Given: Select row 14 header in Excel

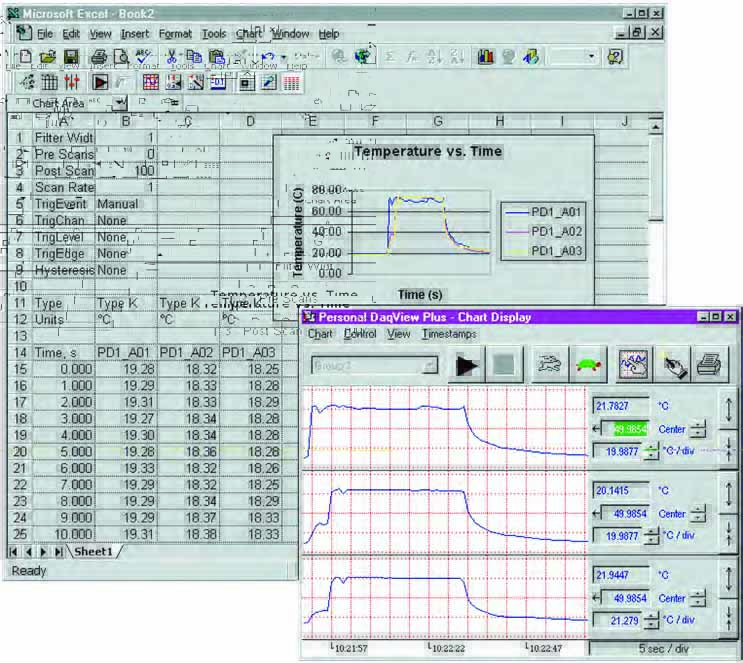Looking at the screenshot, I should pos(20,353).
